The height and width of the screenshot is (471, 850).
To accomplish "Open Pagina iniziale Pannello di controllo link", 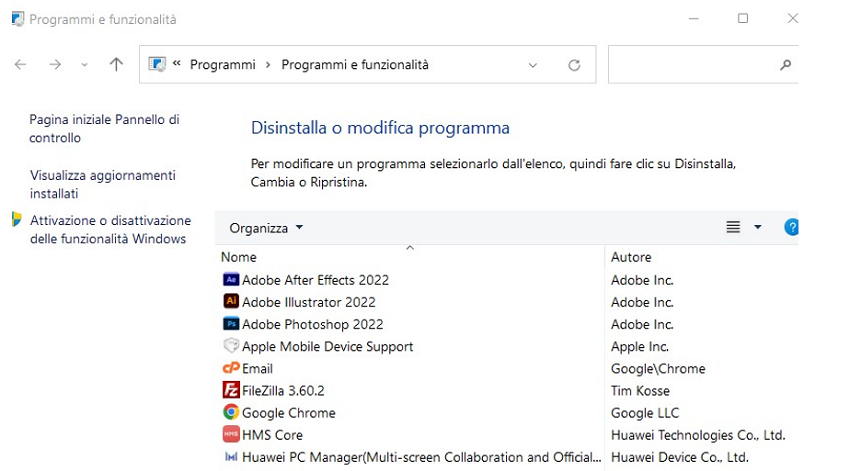I will (105, 128).
